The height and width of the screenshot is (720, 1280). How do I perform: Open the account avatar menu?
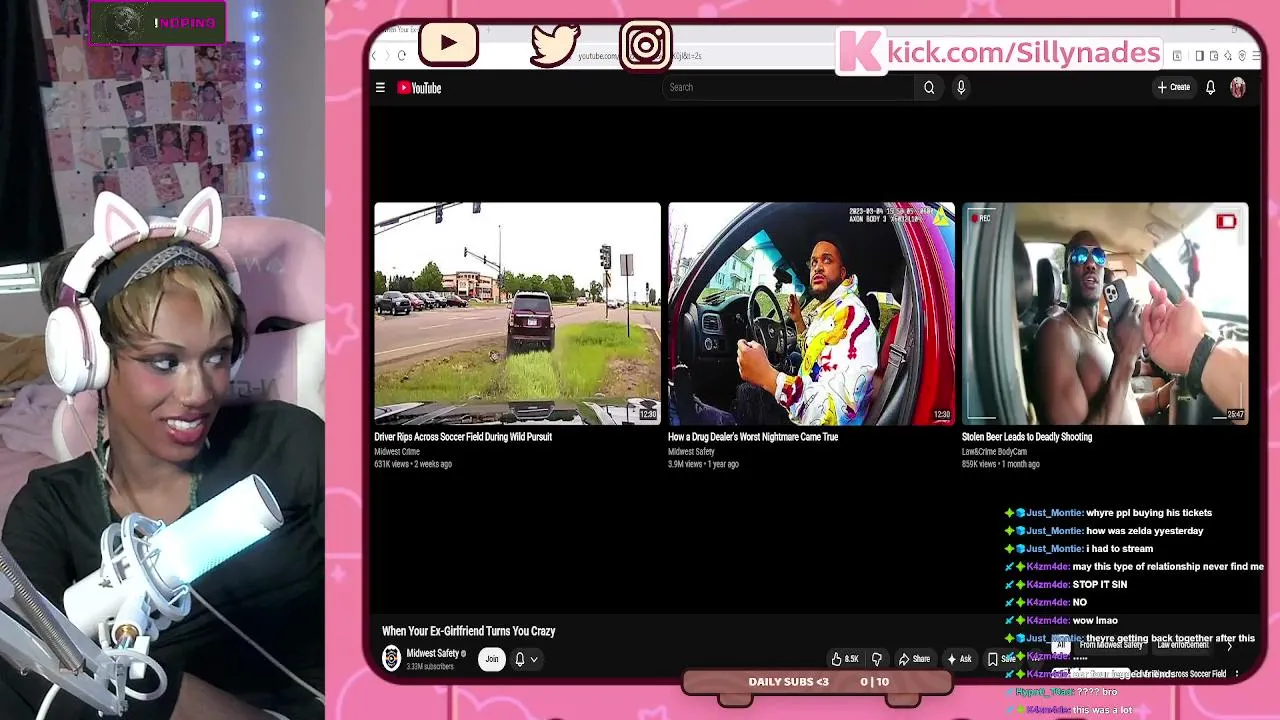(1238, 87)
